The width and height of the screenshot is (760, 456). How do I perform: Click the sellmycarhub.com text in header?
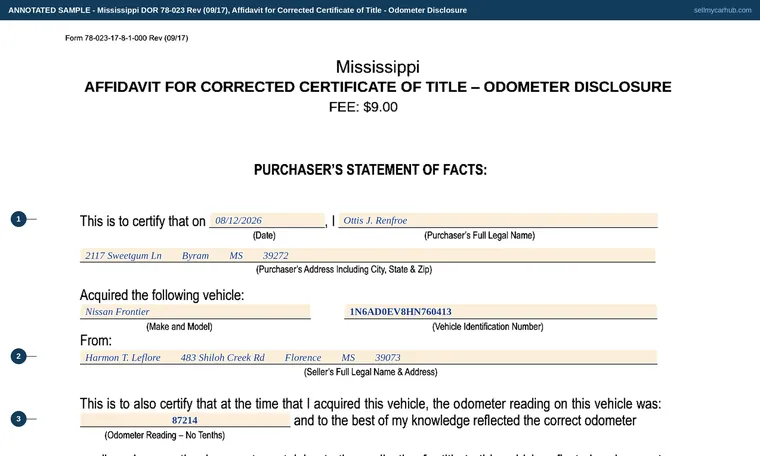click(x=722, y=10)
